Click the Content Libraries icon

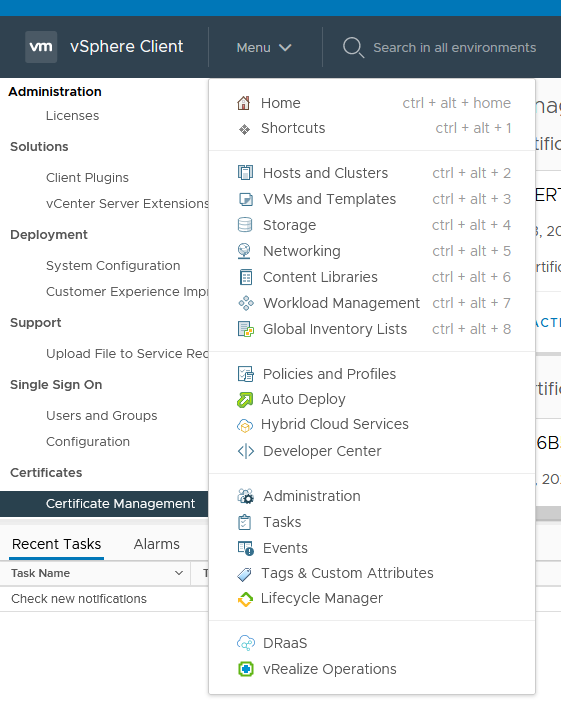[246, 277]
